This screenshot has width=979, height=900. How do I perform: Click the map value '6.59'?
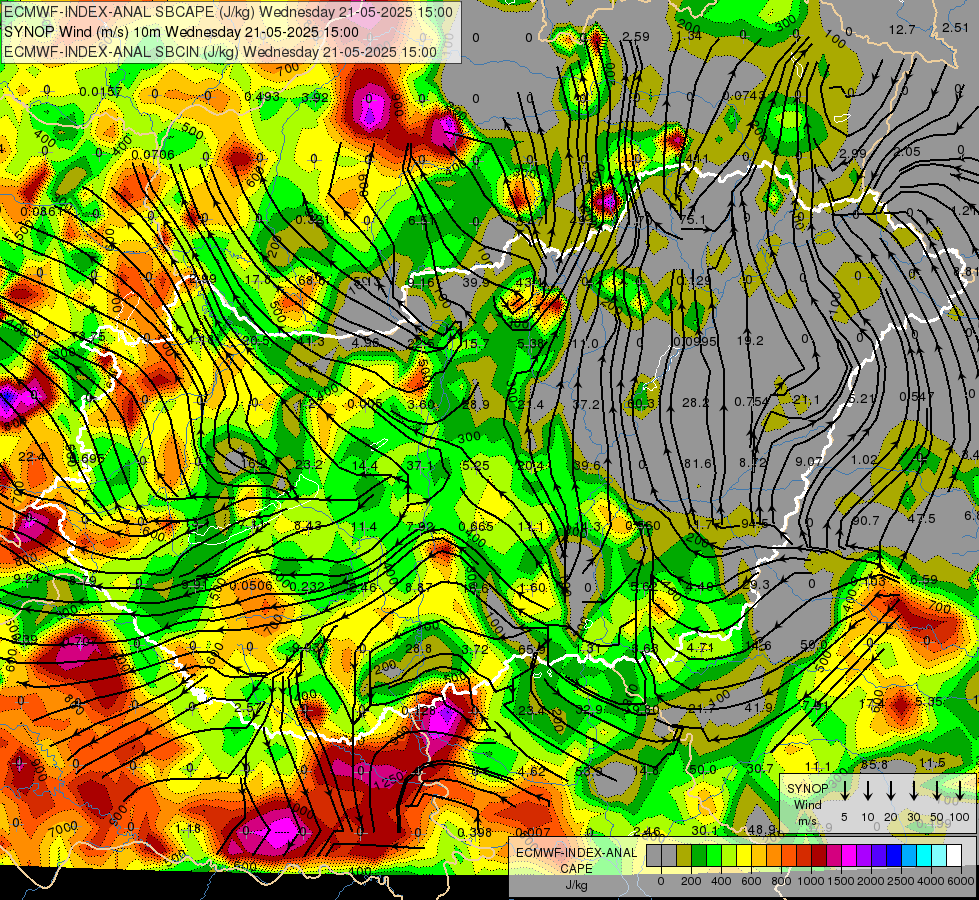pyautogui.click(x=923, y=580)
